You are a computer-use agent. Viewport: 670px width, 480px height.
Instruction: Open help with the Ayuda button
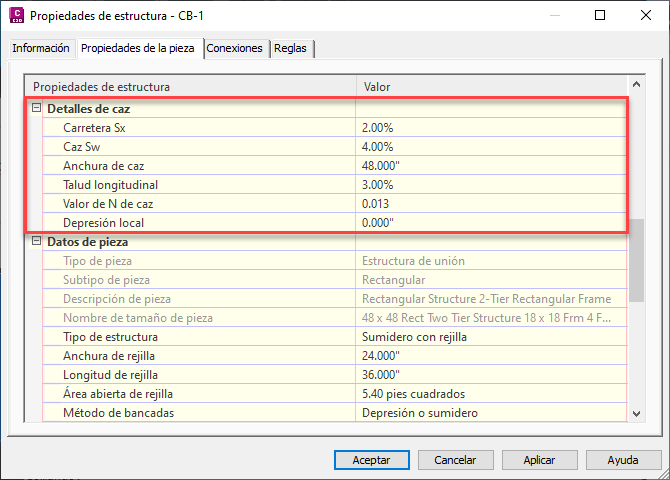click(x=623, y=460)
